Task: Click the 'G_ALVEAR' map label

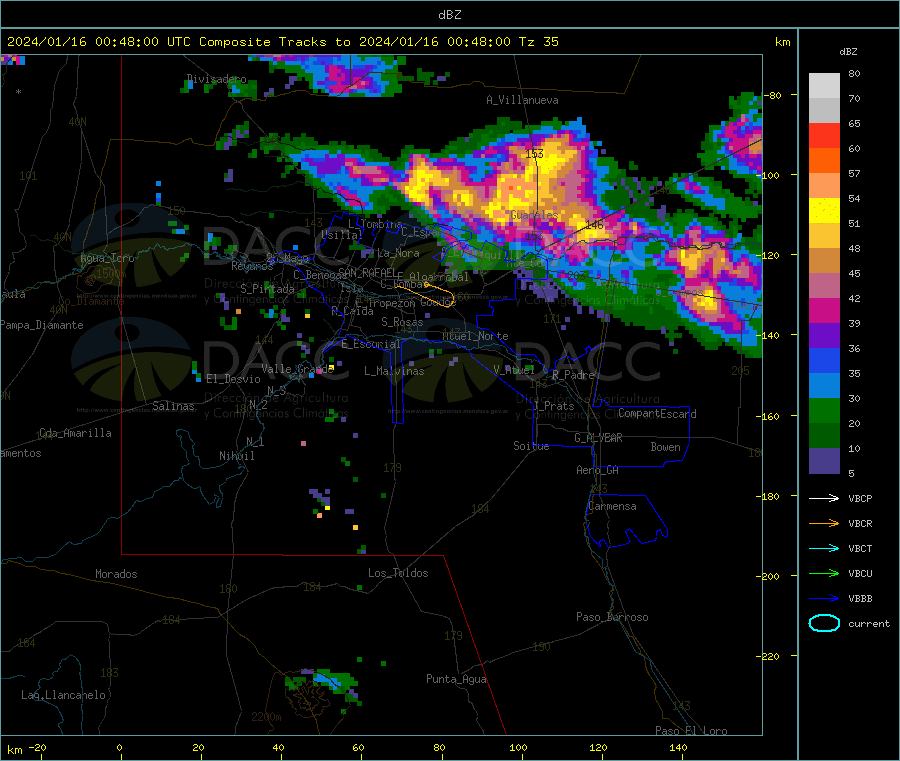Action: pos(598,438)
